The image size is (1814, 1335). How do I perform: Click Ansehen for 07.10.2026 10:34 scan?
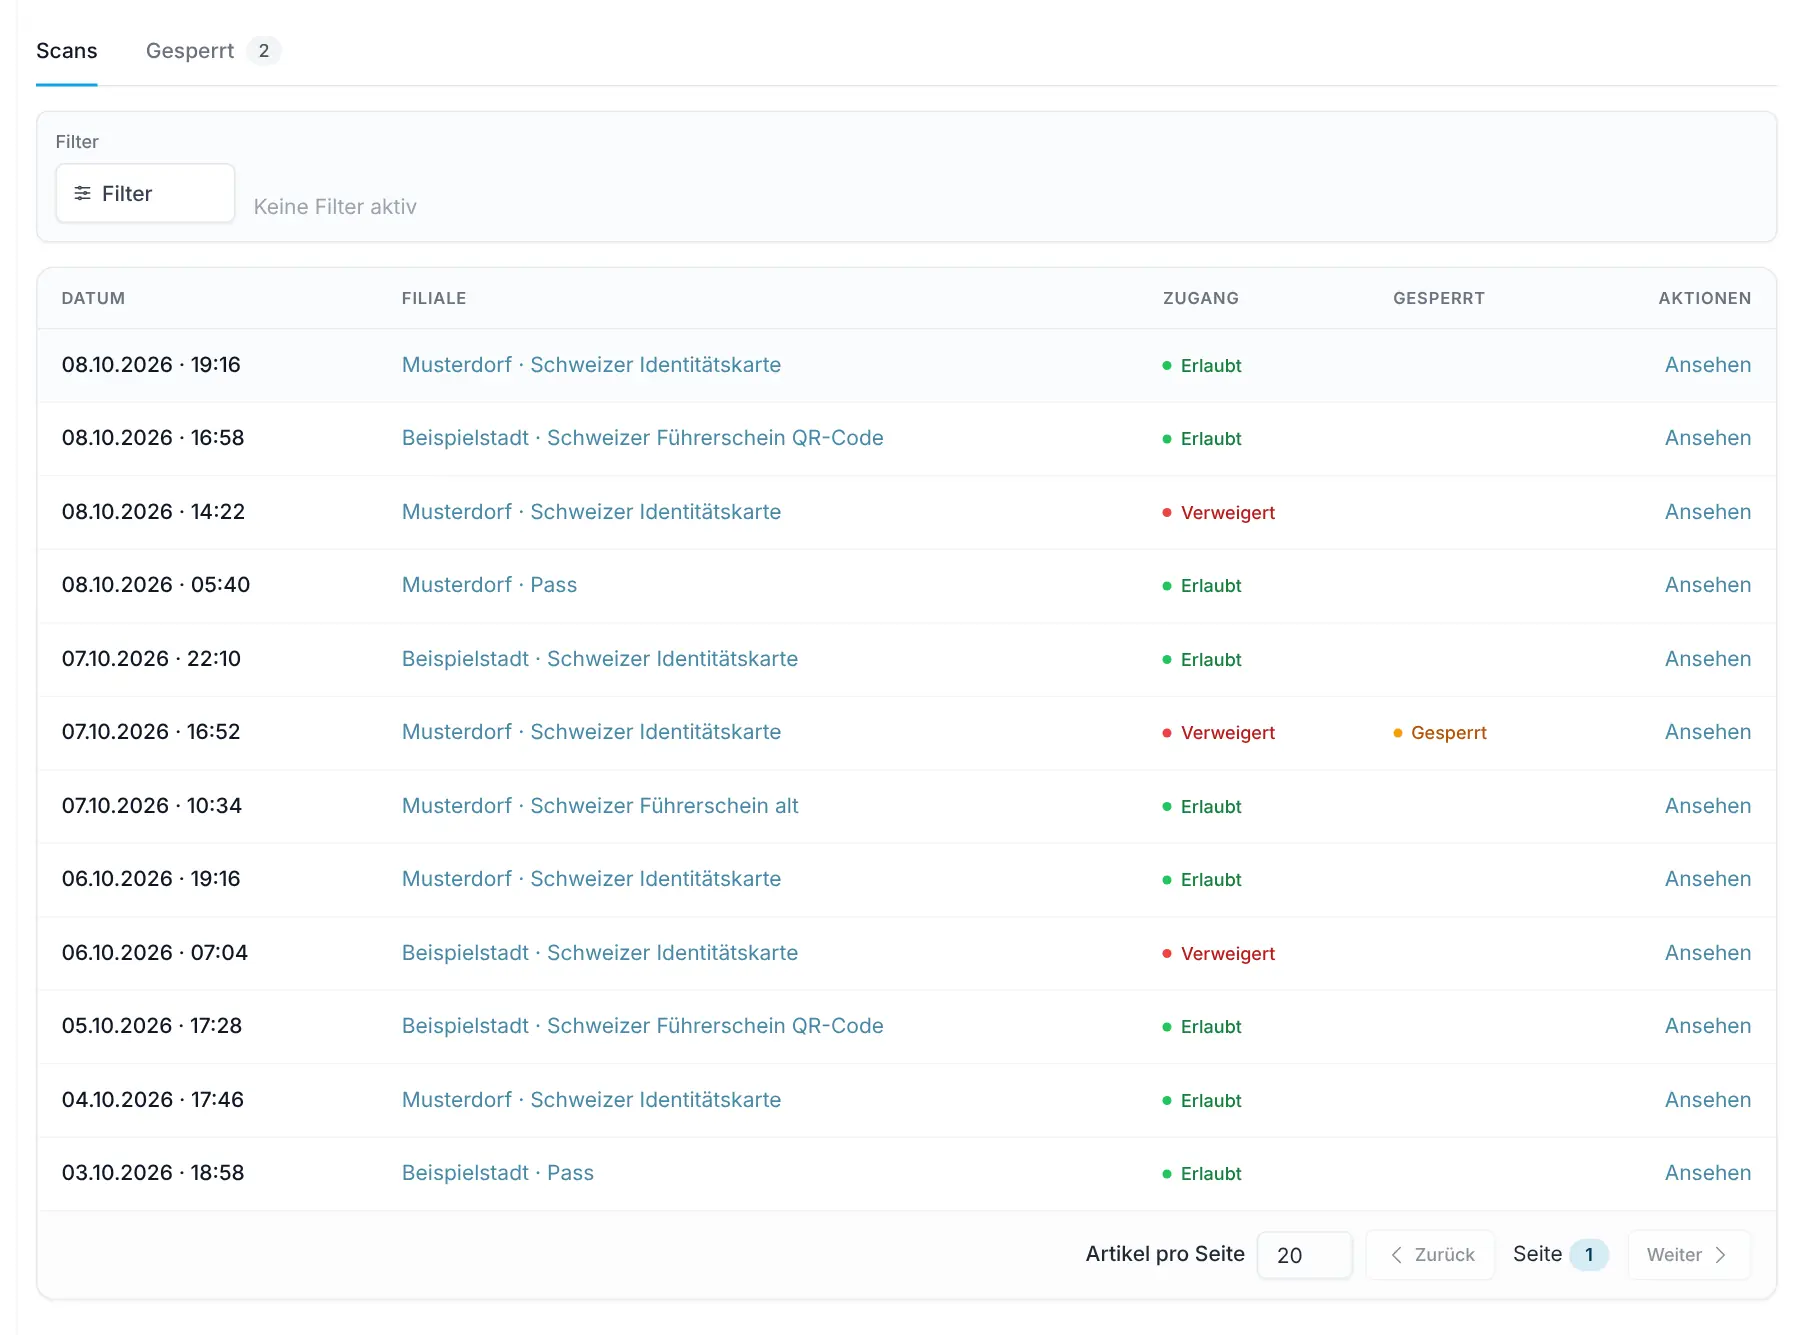click(x=1707, y=806)
